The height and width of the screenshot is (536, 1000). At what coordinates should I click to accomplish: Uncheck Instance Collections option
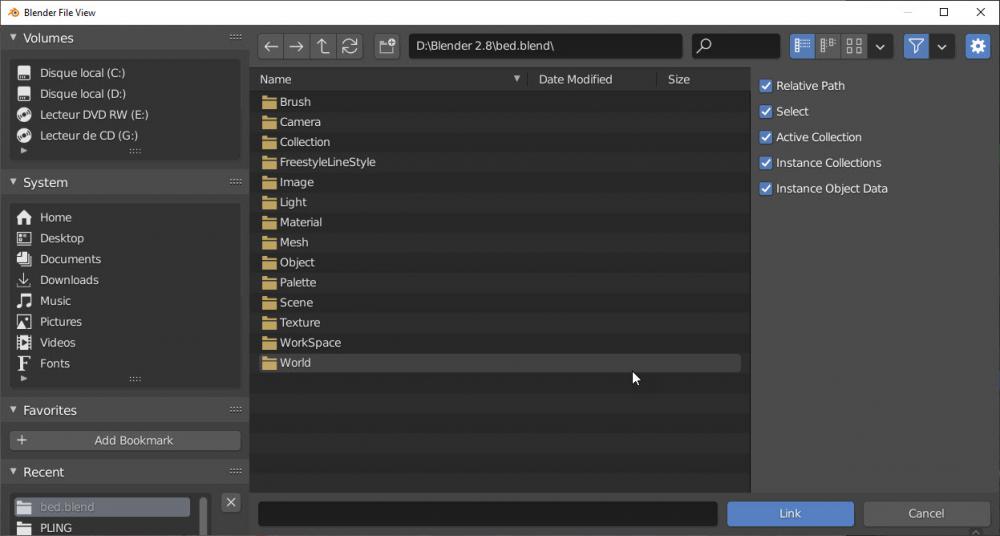tap(766, 163)
